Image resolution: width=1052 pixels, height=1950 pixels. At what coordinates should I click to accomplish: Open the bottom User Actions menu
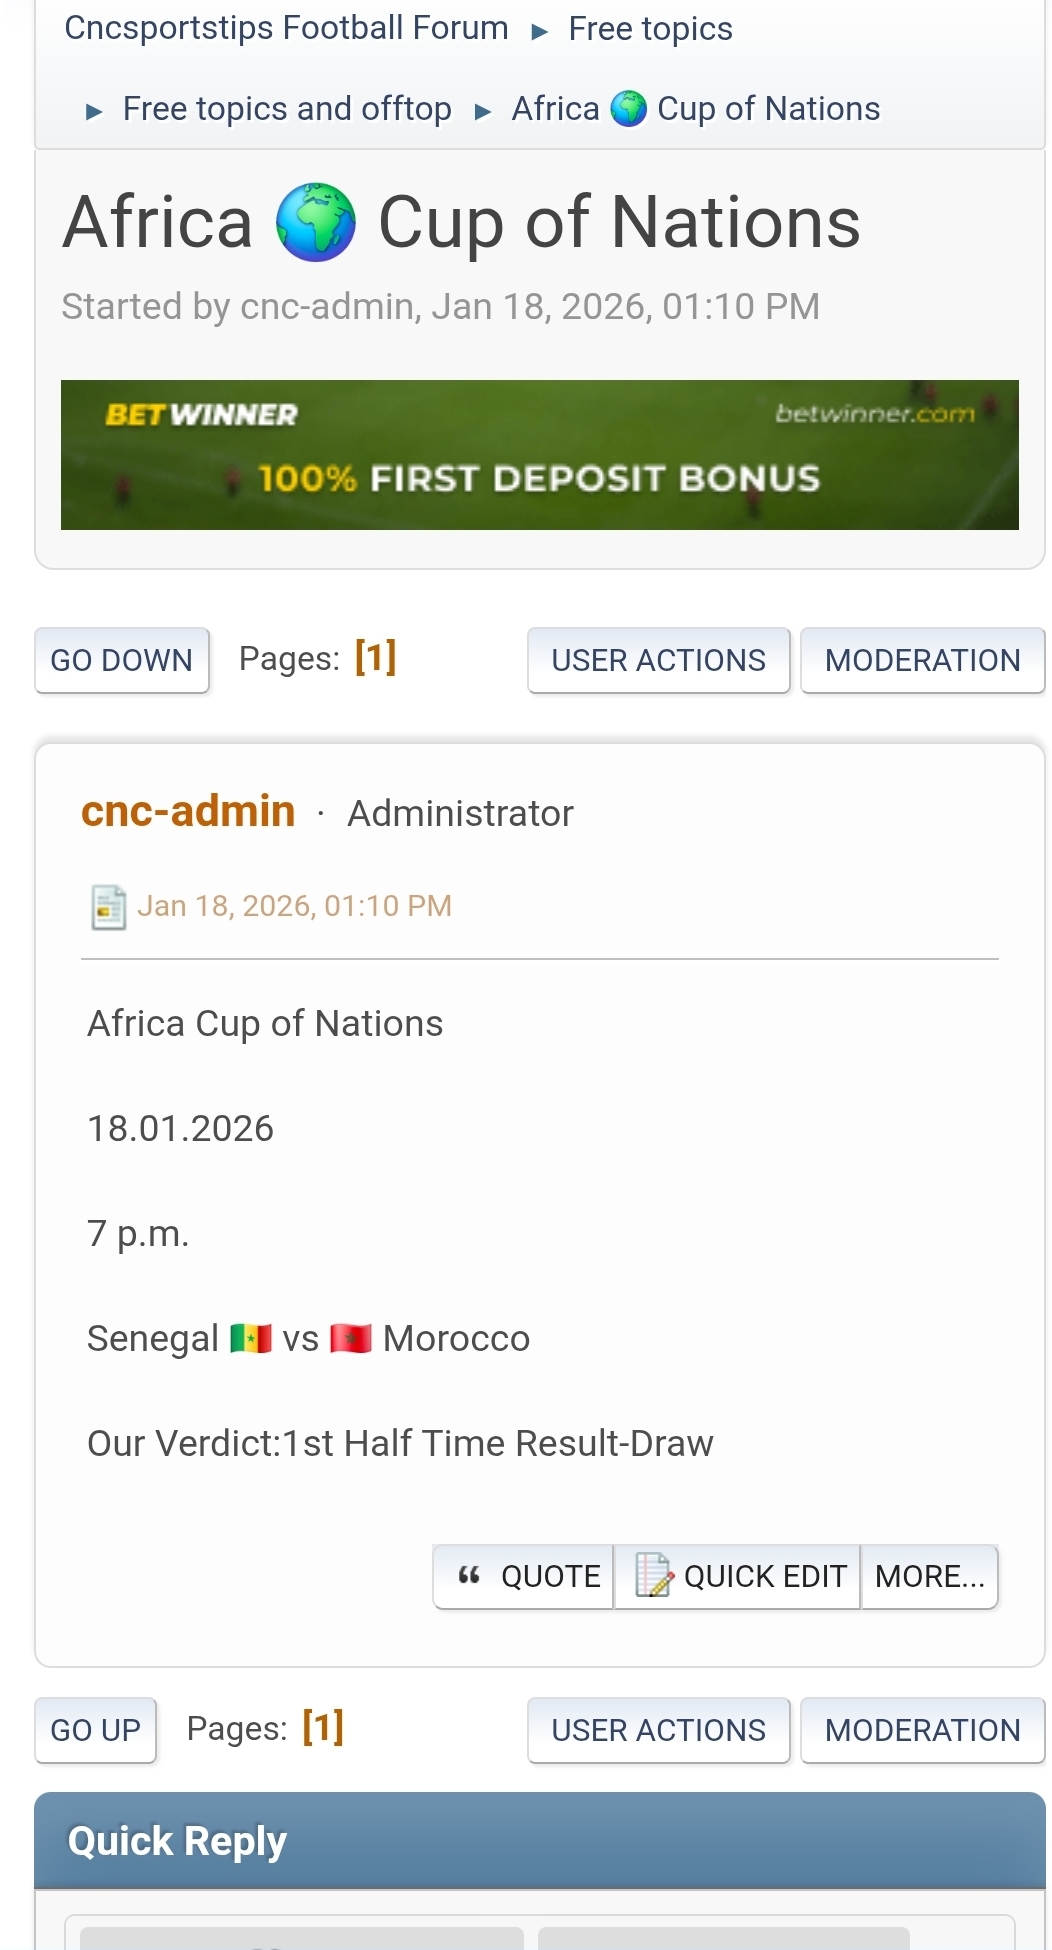coord(658,1730)
